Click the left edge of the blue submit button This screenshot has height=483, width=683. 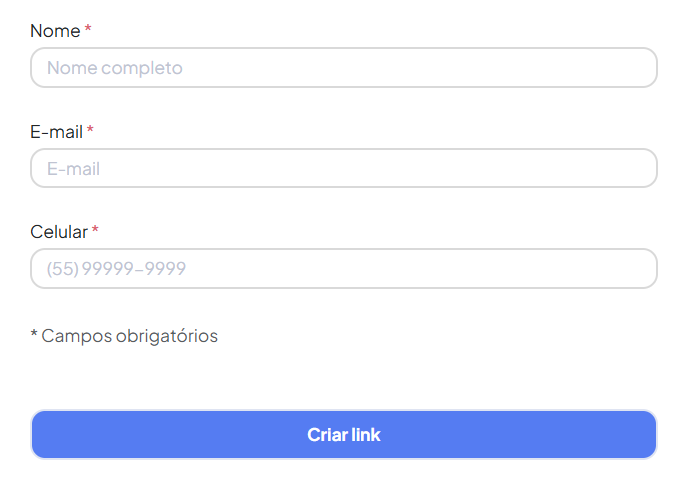pyautogui.click(x=42, y=435)
